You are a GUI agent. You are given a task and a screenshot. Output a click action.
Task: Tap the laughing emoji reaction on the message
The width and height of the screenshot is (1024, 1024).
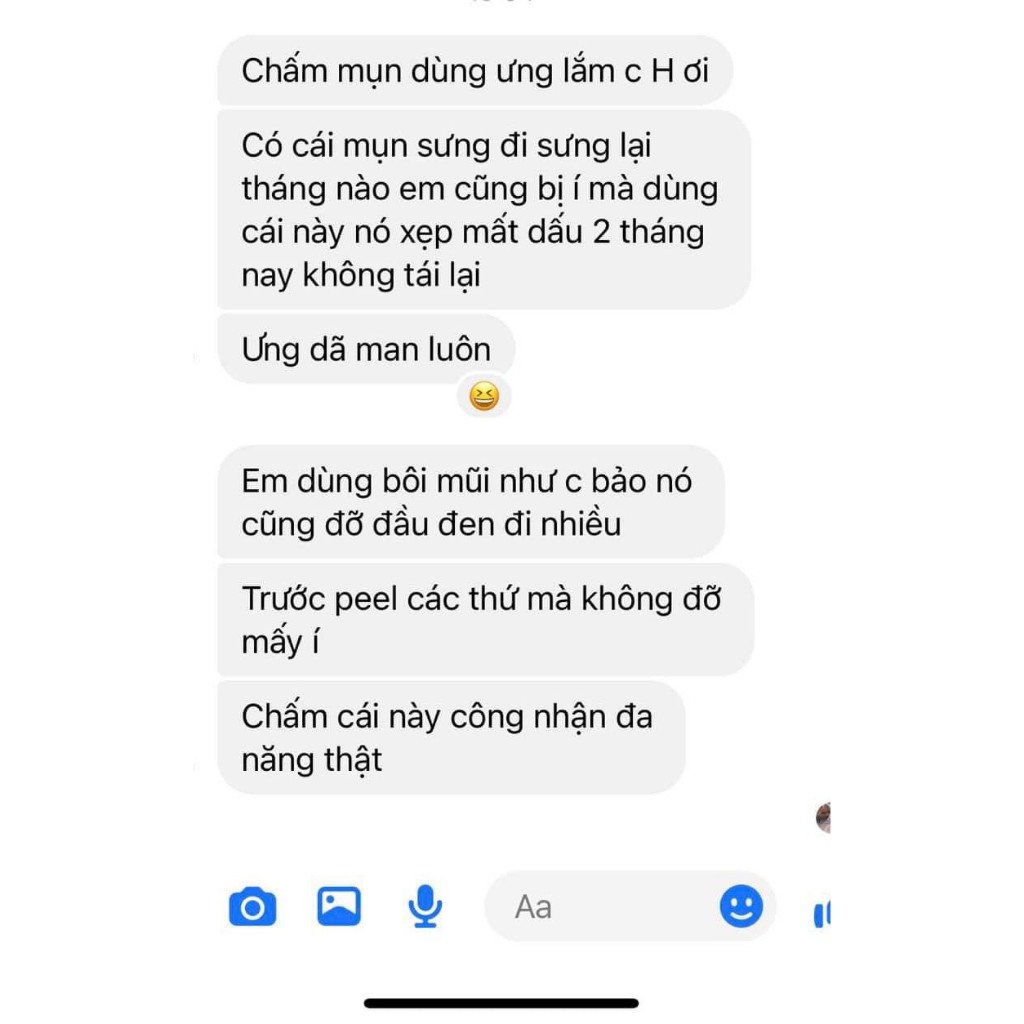coord(484,396)
